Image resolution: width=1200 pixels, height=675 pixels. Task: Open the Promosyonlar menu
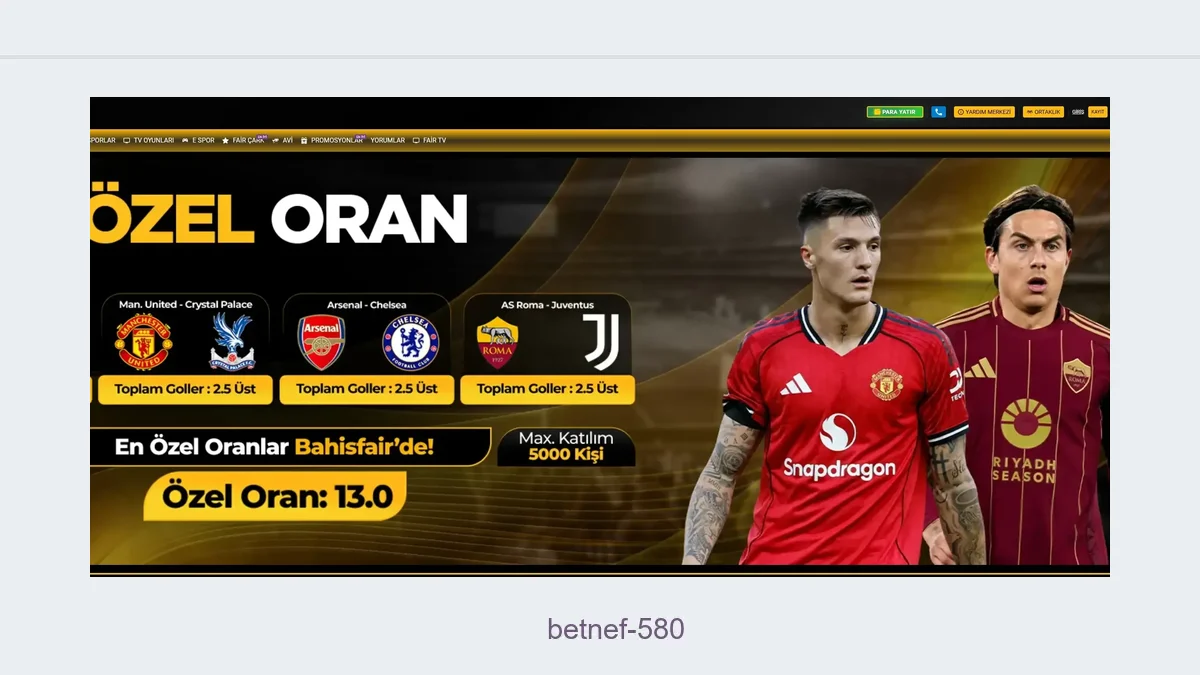(x=332, y=141)
